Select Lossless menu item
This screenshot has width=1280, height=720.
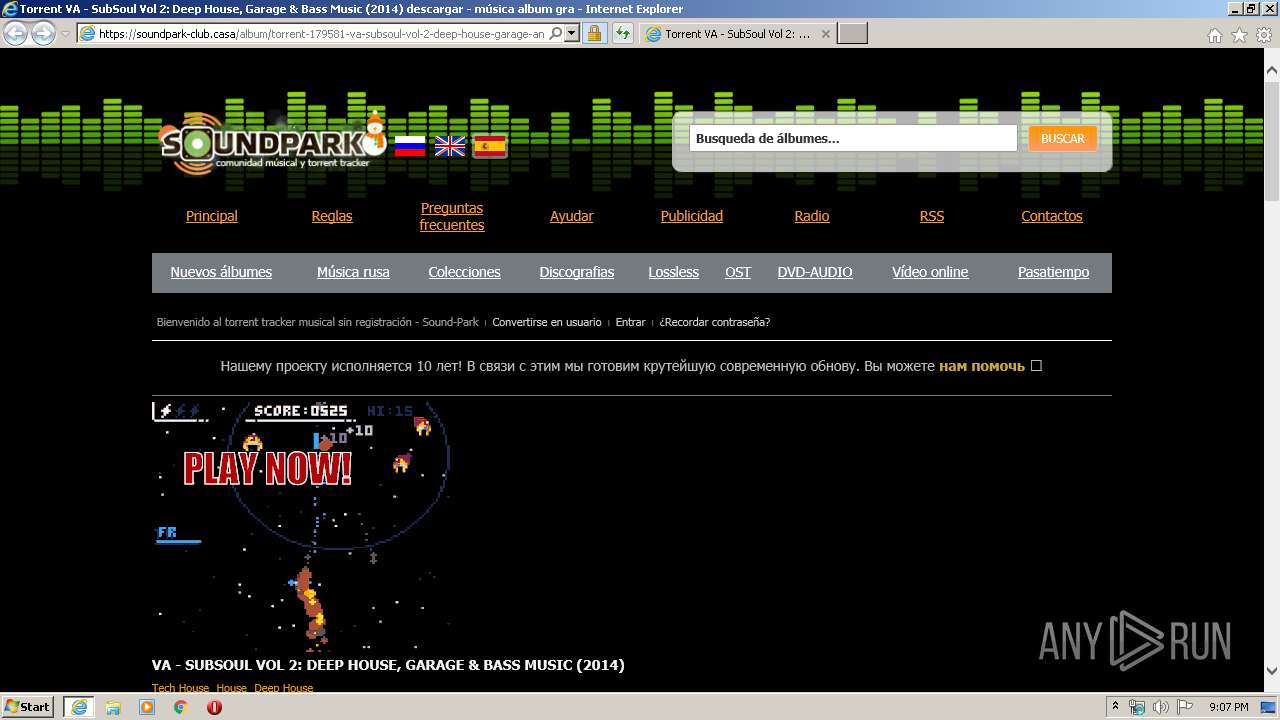click(674, 272)
